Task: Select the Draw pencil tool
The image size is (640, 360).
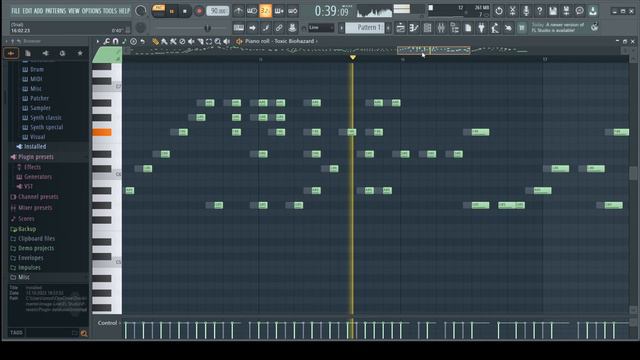Action: click(x=155, y=41)
